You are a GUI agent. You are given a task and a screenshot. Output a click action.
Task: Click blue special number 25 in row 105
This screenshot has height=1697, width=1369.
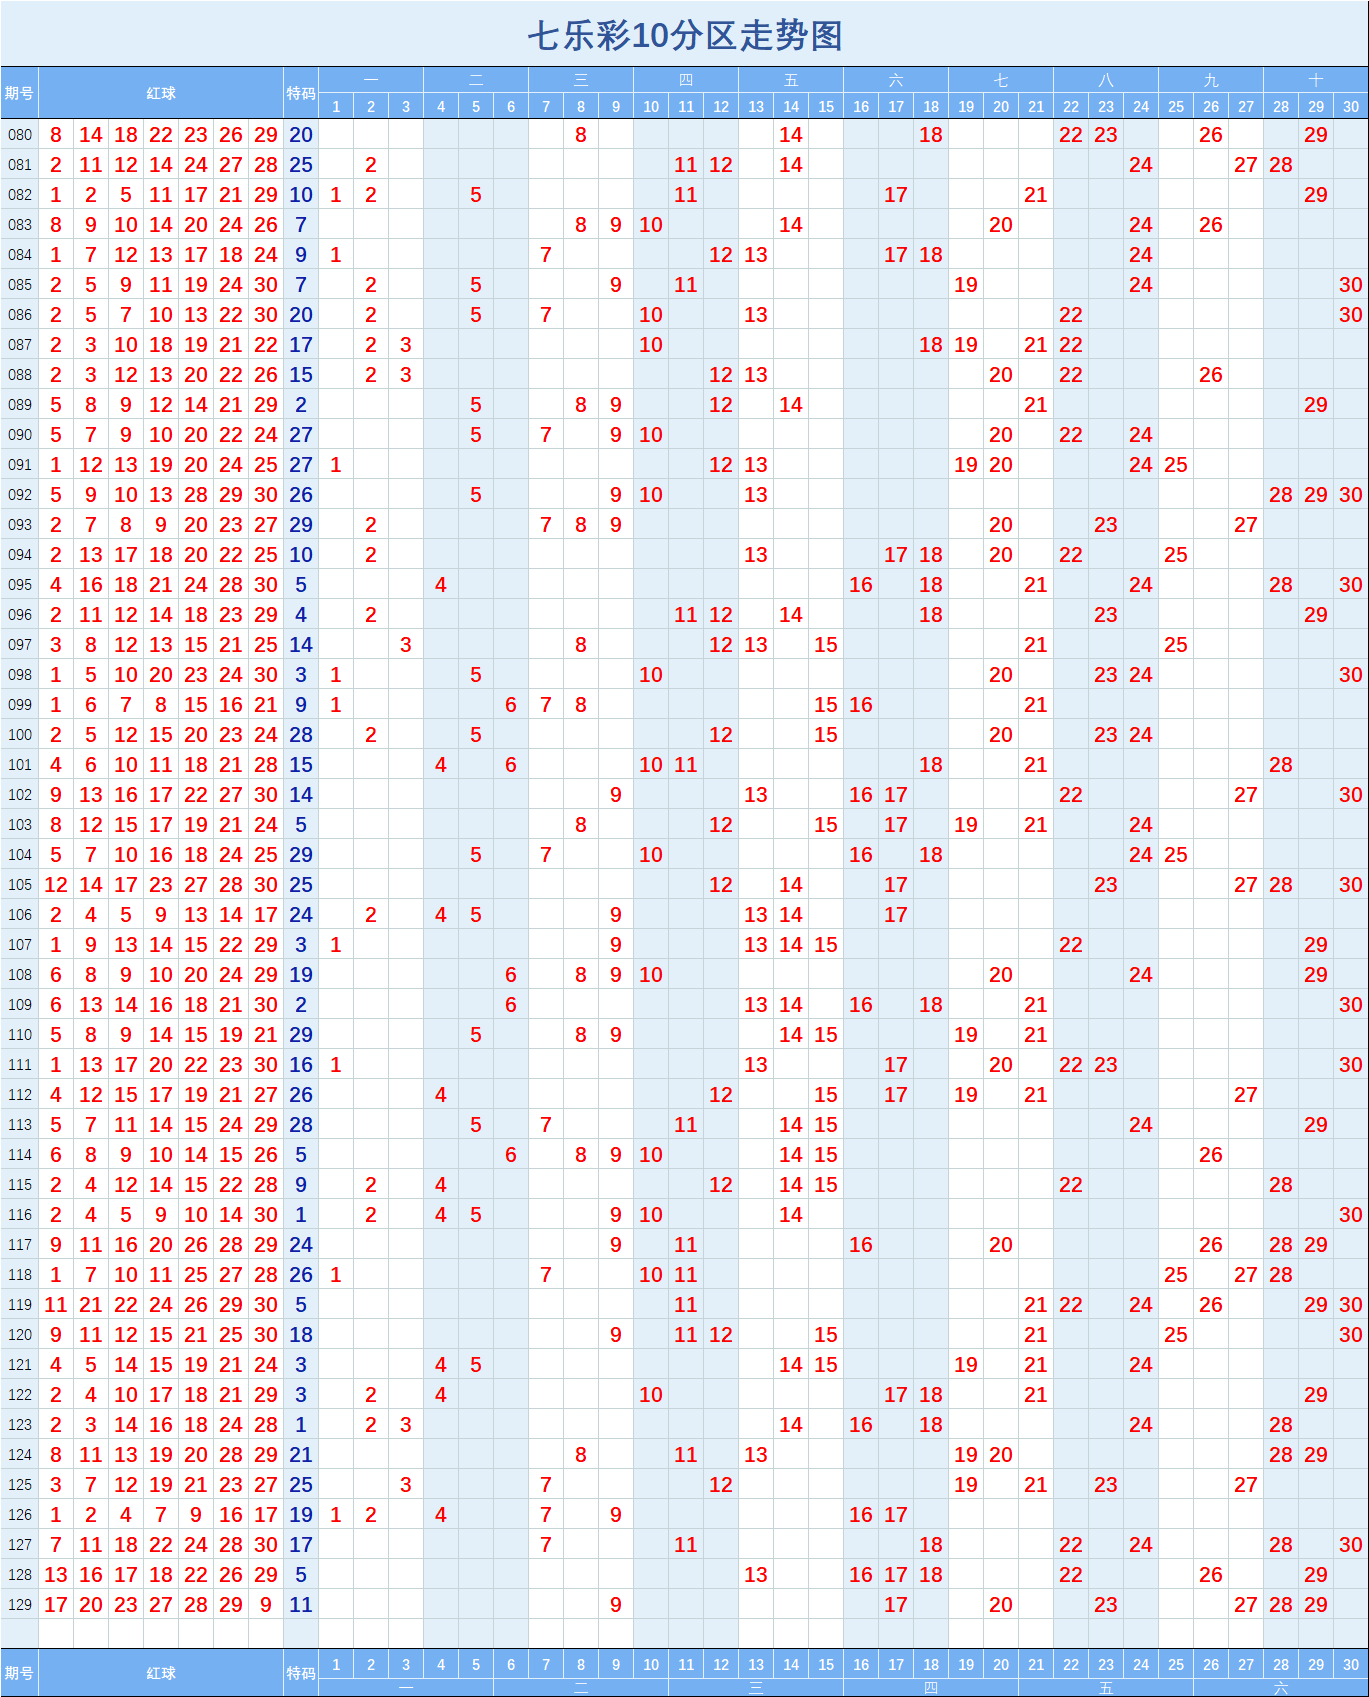pyautogui.click(x=301, y=885)
